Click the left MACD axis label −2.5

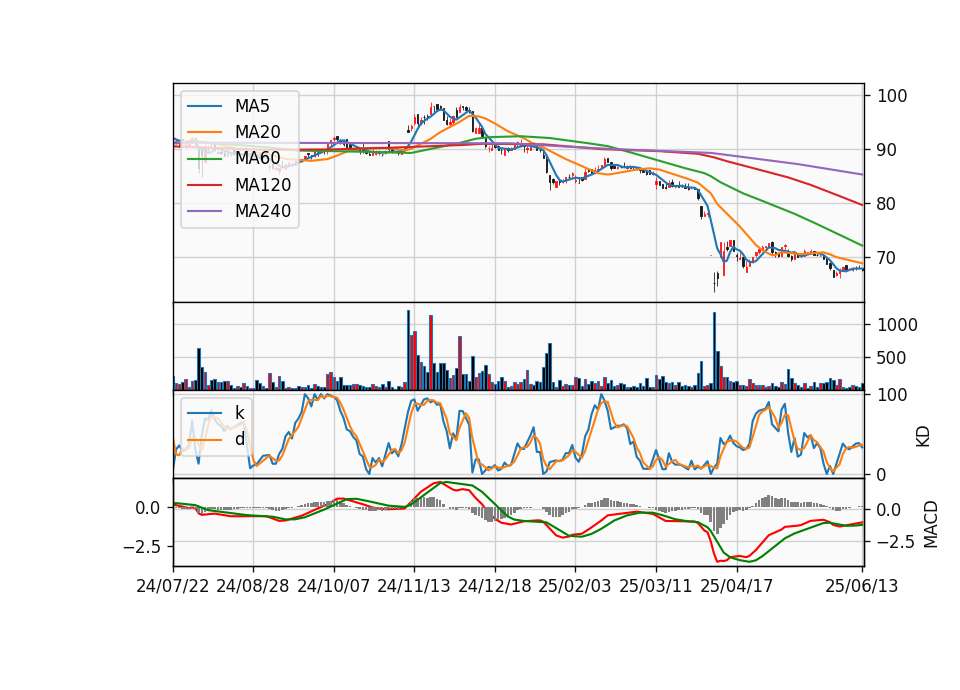(141, 546)
